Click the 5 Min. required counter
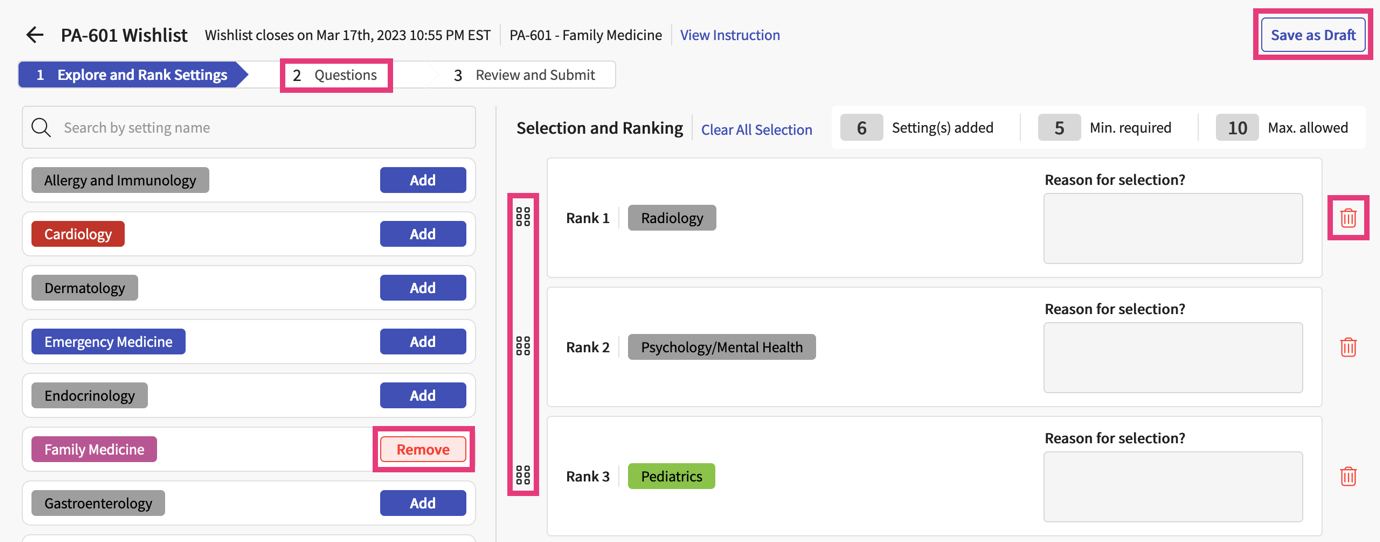The image size is (1380, 542). pyautogui.click(x=1105, y=128)
